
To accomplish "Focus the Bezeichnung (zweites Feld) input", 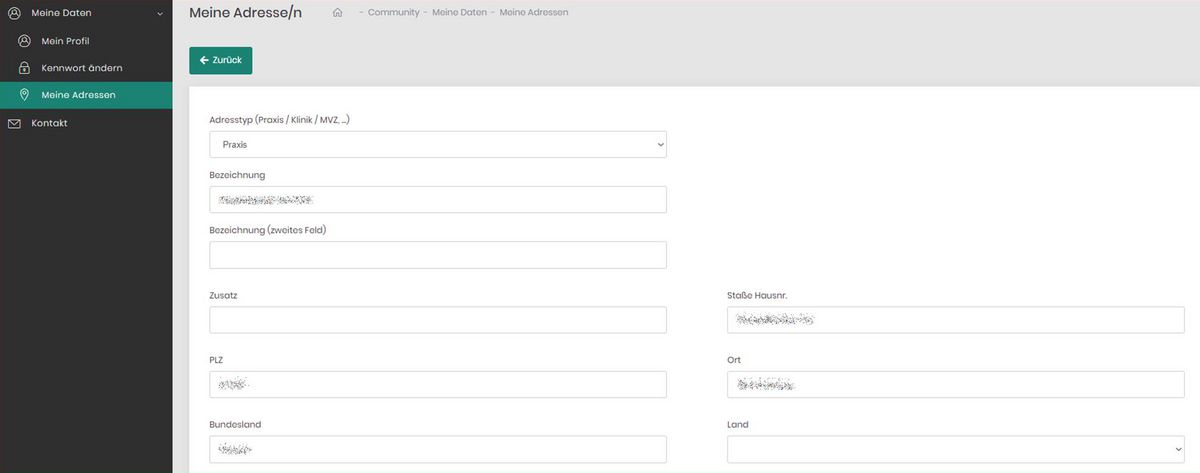I will pos(438,255).
